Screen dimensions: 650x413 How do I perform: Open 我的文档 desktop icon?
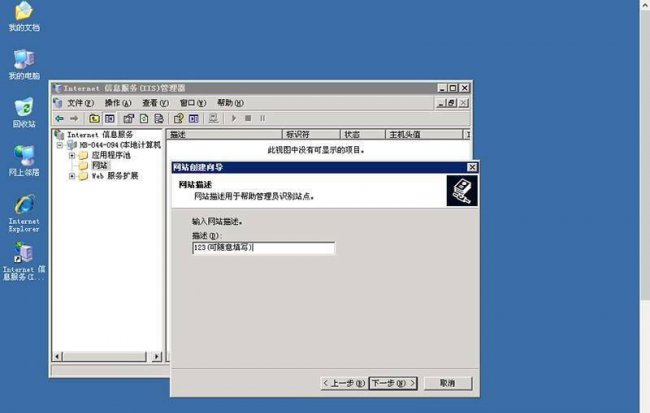tap(24, 17)
